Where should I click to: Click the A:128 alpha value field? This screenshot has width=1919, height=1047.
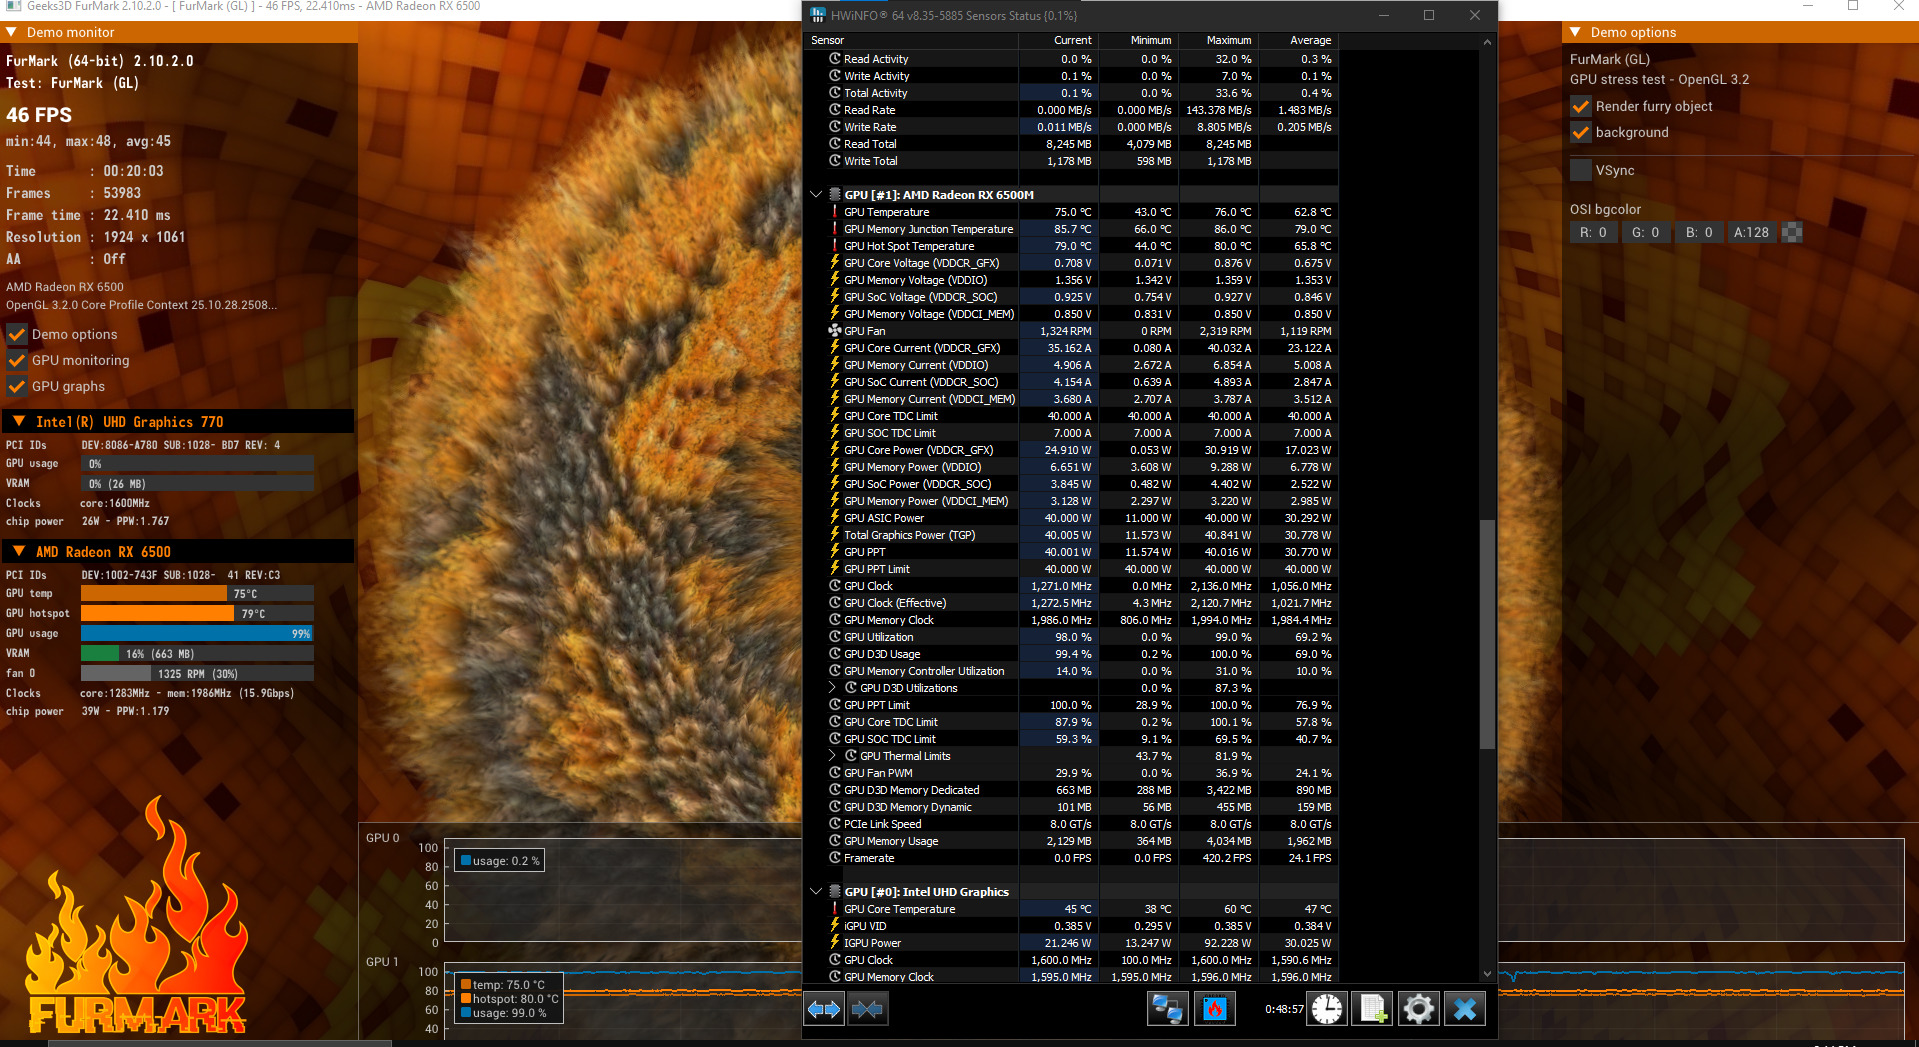pyautogui.click(x=1752, y=232)
